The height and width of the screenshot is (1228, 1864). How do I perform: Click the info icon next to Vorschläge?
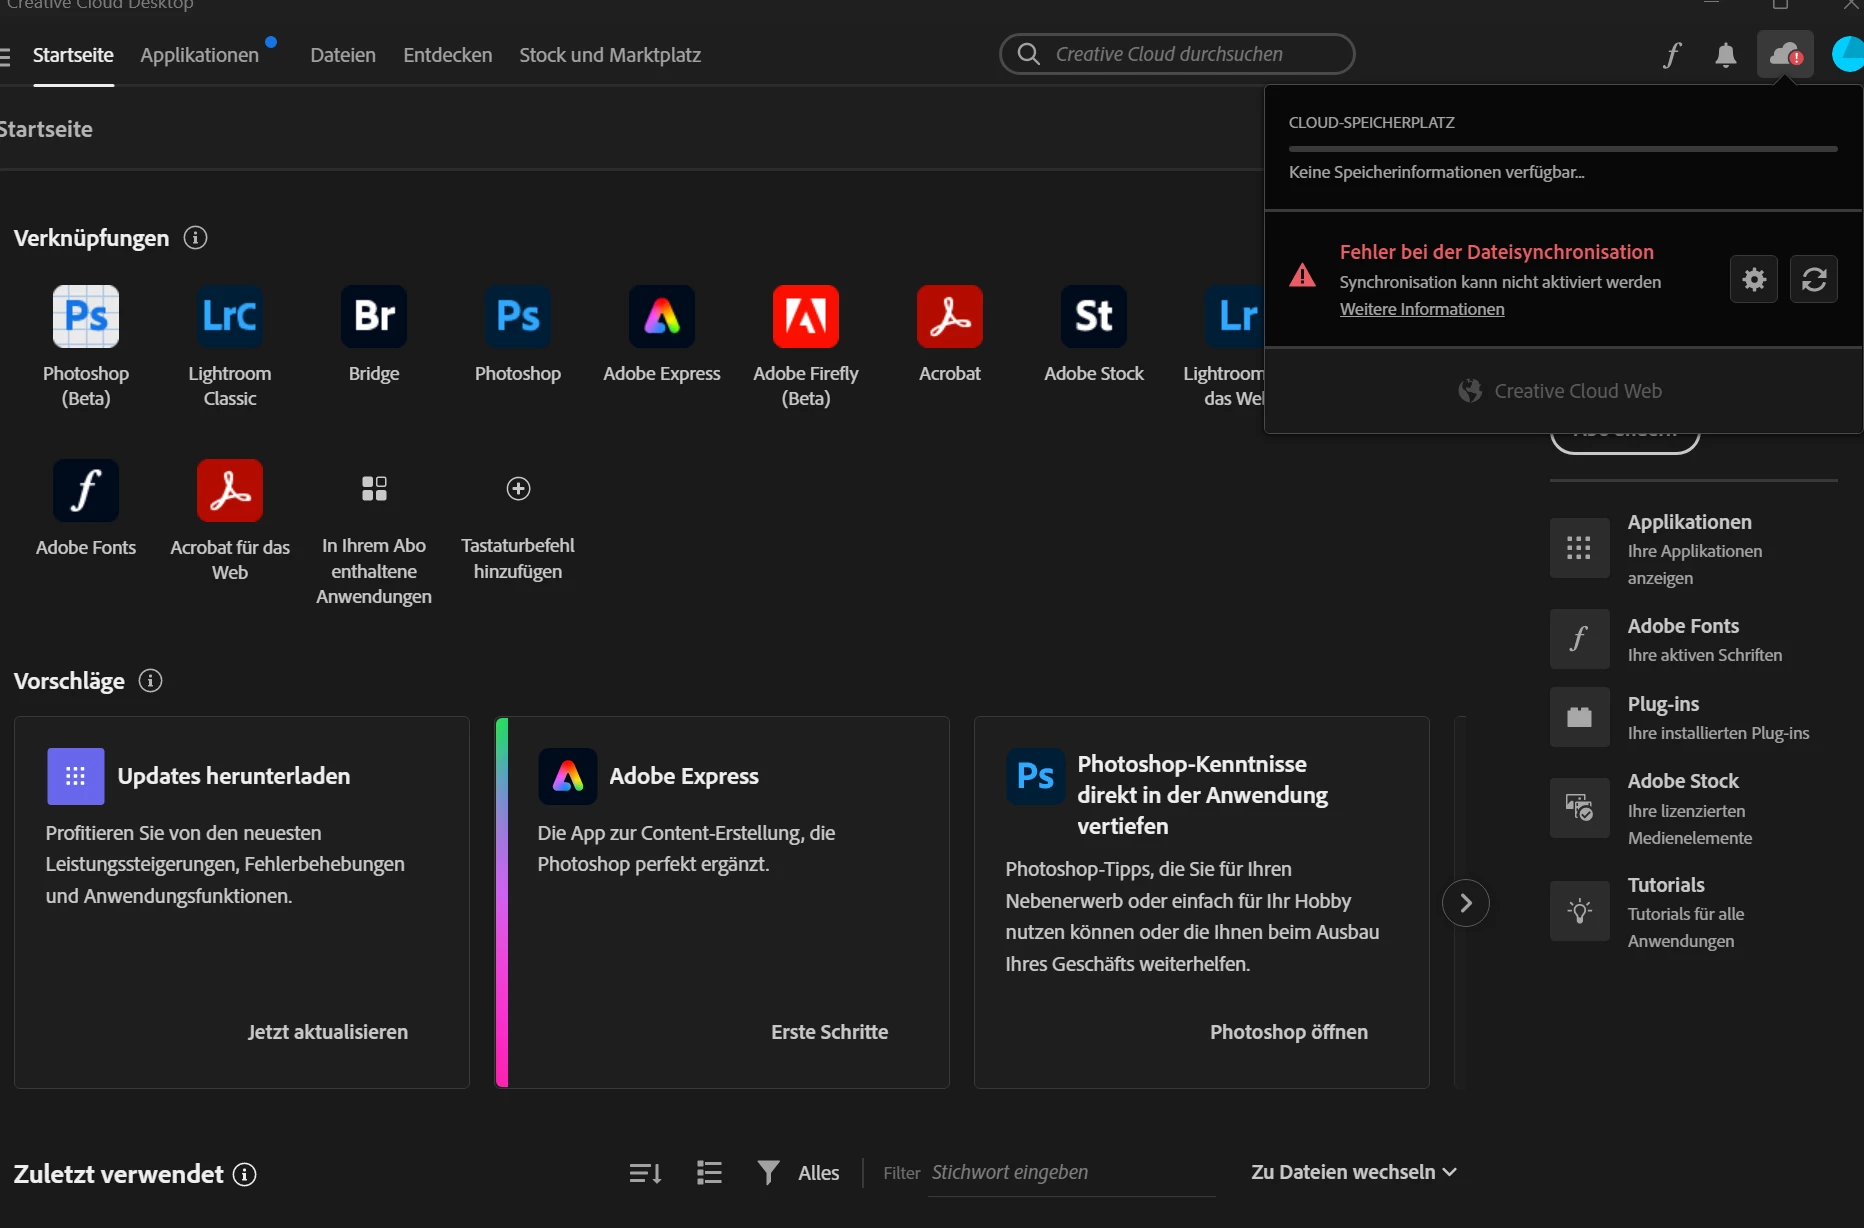click(151, 681)
